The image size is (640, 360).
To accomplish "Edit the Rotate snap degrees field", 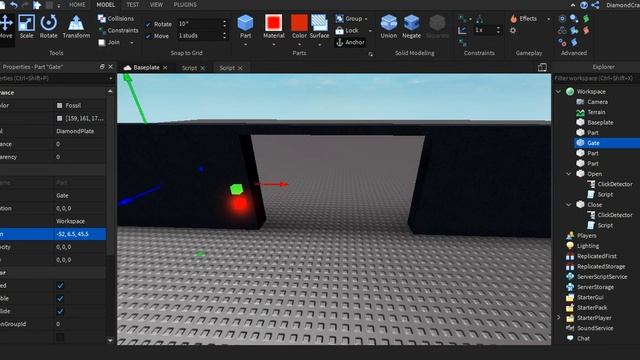I will pyautogui.click(x=199, y=24).
